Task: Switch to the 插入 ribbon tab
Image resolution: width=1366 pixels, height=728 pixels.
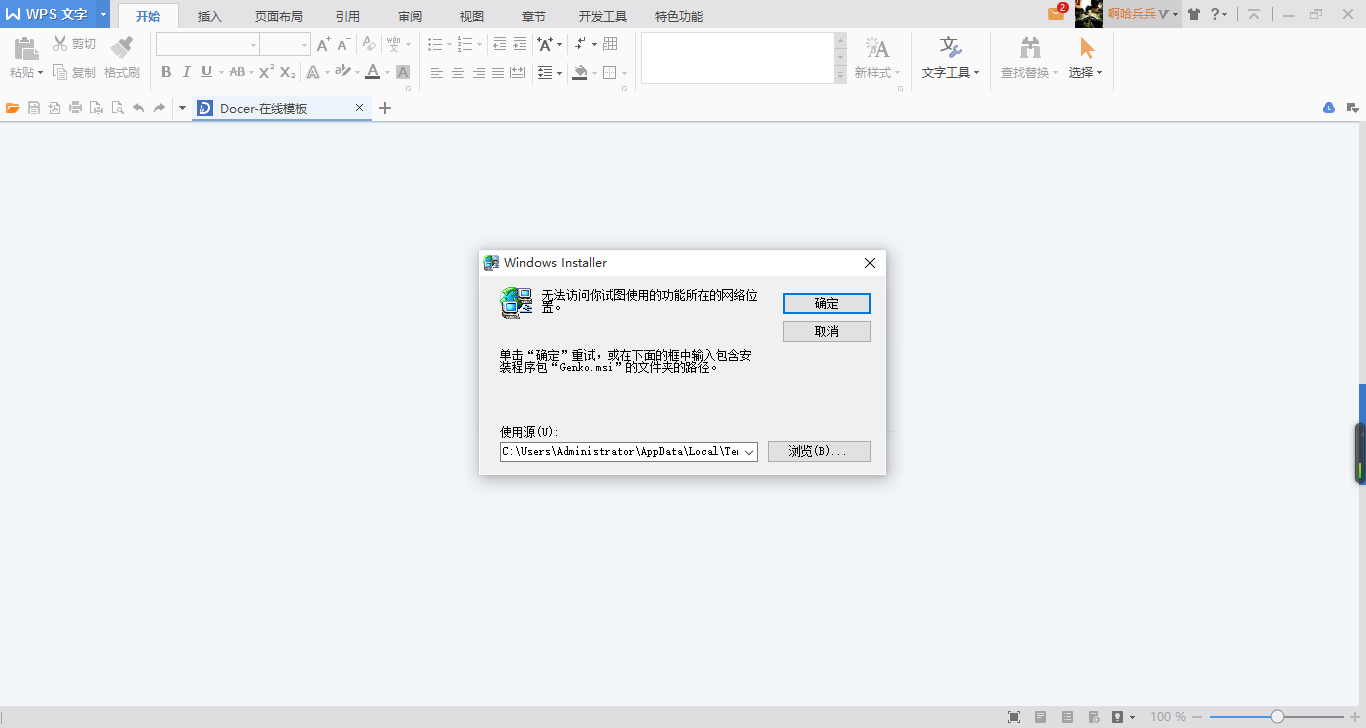Action: (208, 16)
